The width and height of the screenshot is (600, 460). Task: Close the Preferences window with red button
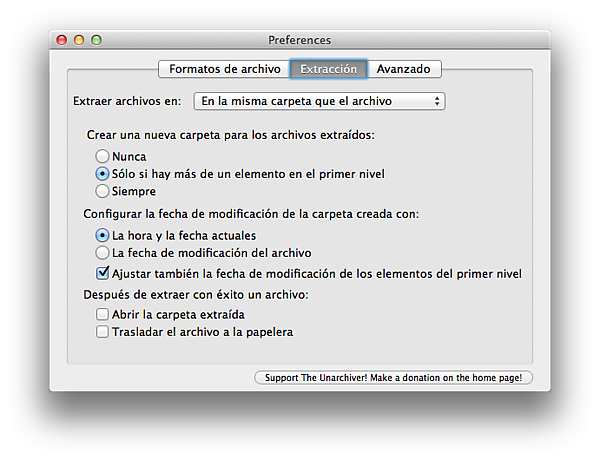(61, 40)
